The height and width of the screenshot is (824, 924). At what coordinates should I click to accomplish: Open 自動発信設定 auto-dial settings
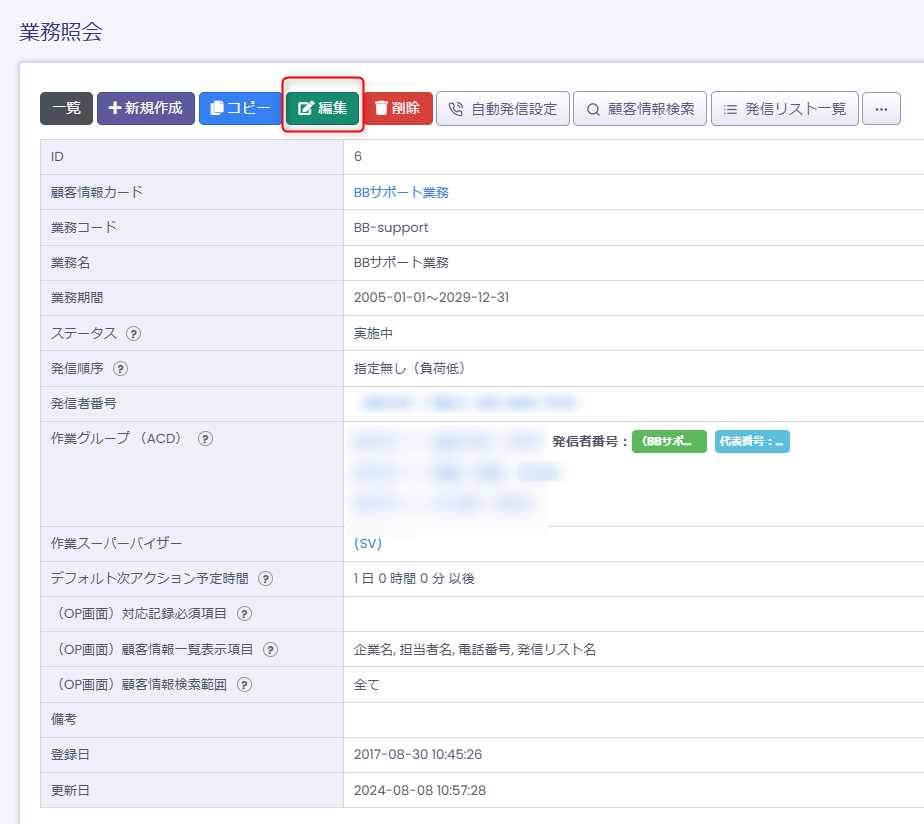(502, 109)
